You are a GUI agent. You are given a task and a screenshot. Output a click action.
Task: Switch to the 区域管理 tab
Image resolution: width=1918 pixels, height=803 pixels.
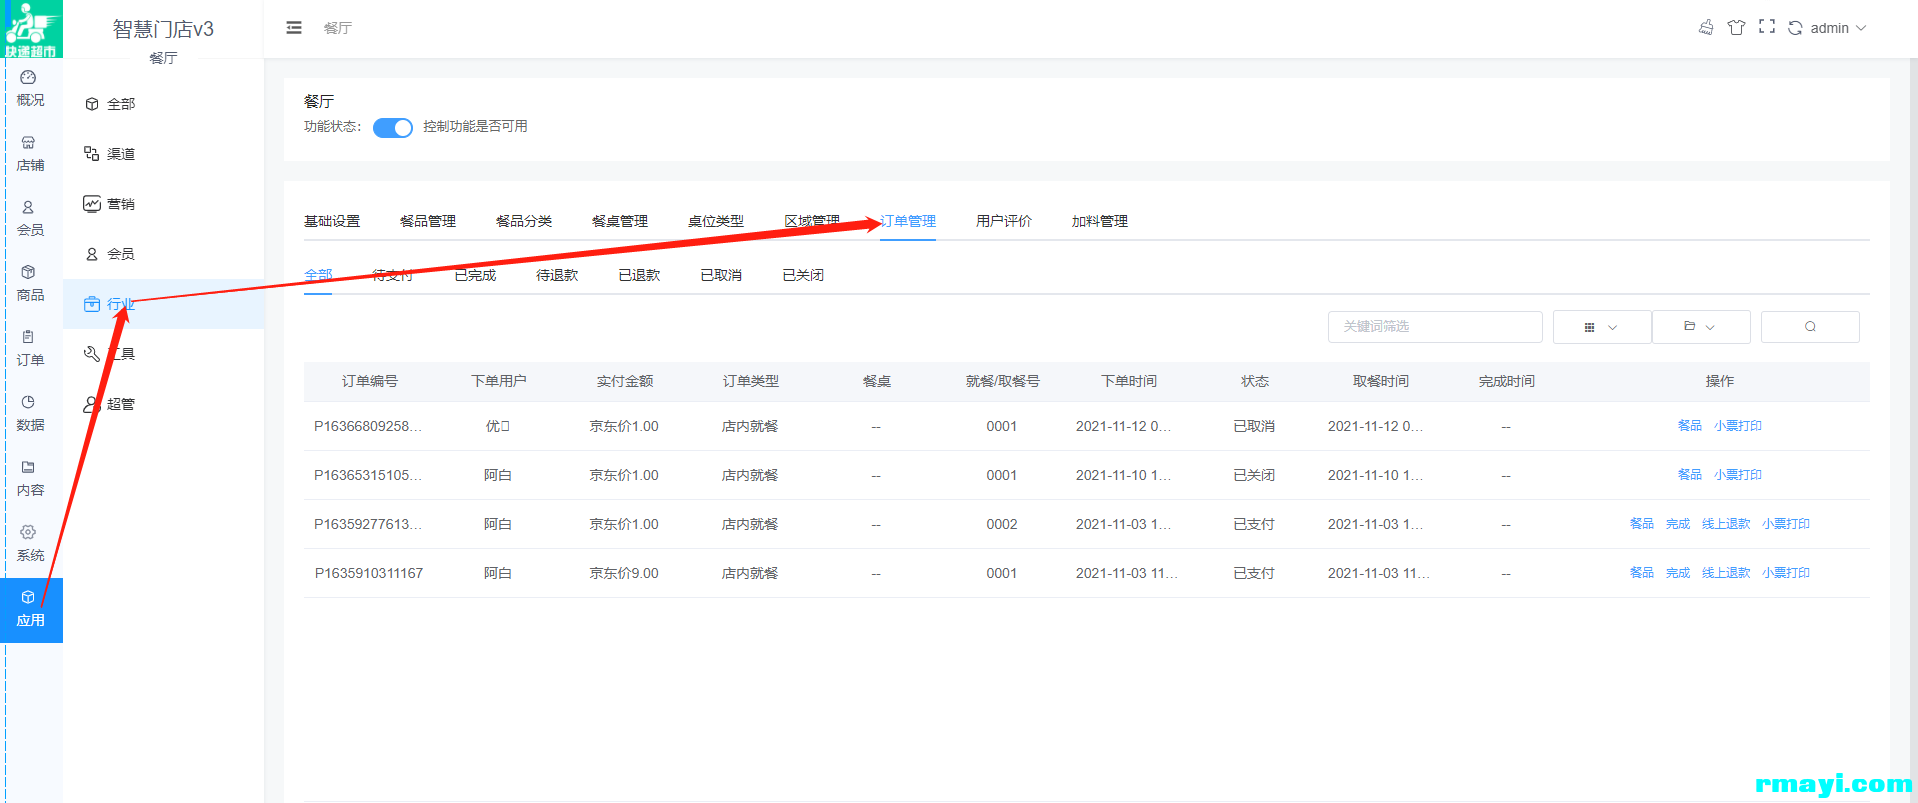(812, 221)
